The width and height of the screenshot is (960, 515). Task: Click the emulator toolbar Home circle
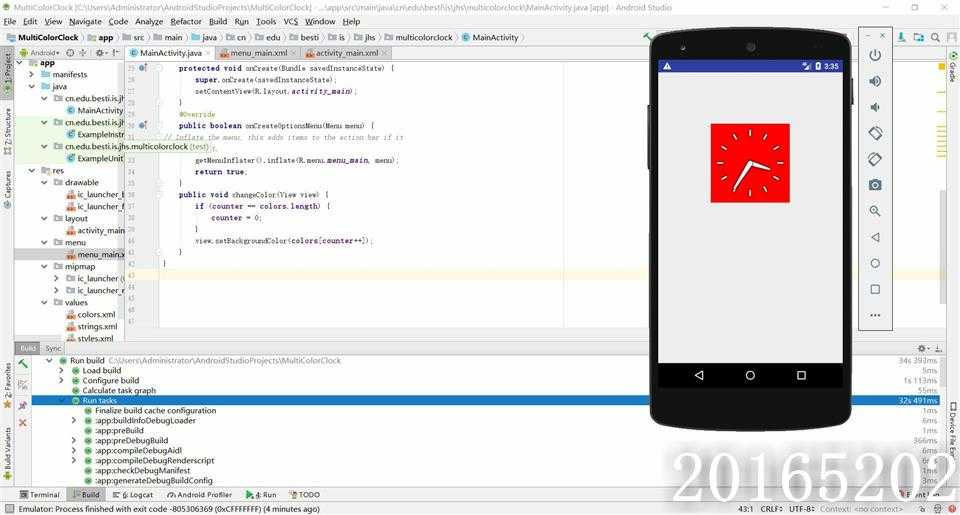pos(875,263)
